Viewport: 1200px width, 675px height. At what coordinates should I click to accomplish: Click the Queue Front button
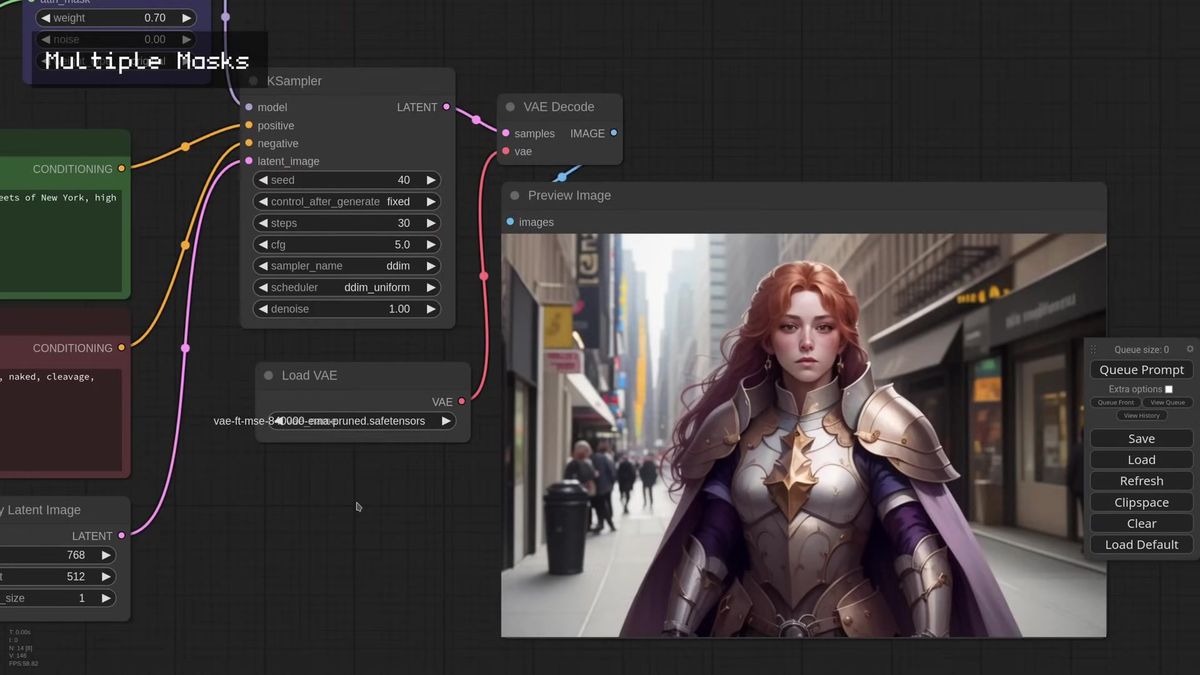[1115, 403]
